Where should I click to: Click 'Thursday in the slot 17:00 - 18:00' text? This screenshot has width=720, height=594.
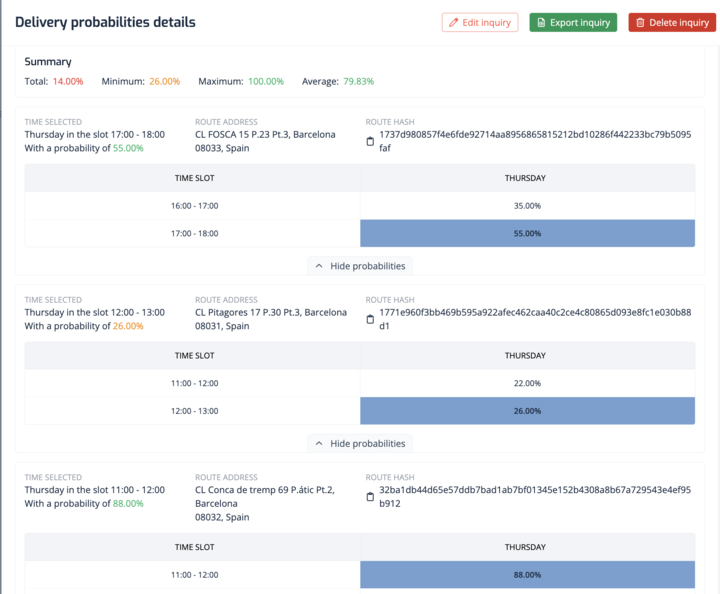click(x=95, y=134)
